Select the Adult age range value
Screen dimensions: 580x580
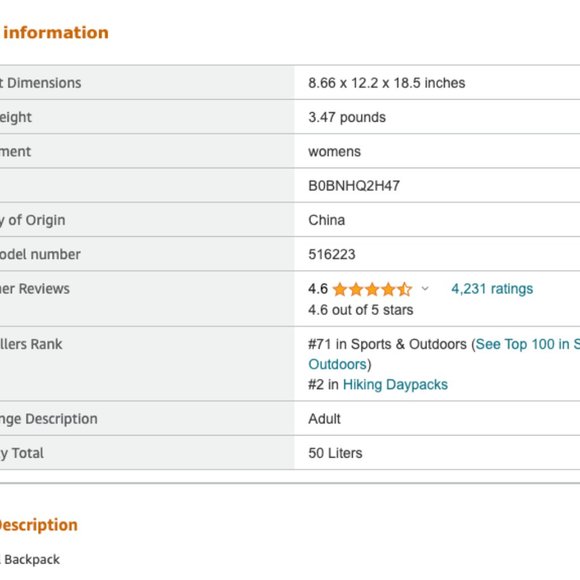click(324, 419)
